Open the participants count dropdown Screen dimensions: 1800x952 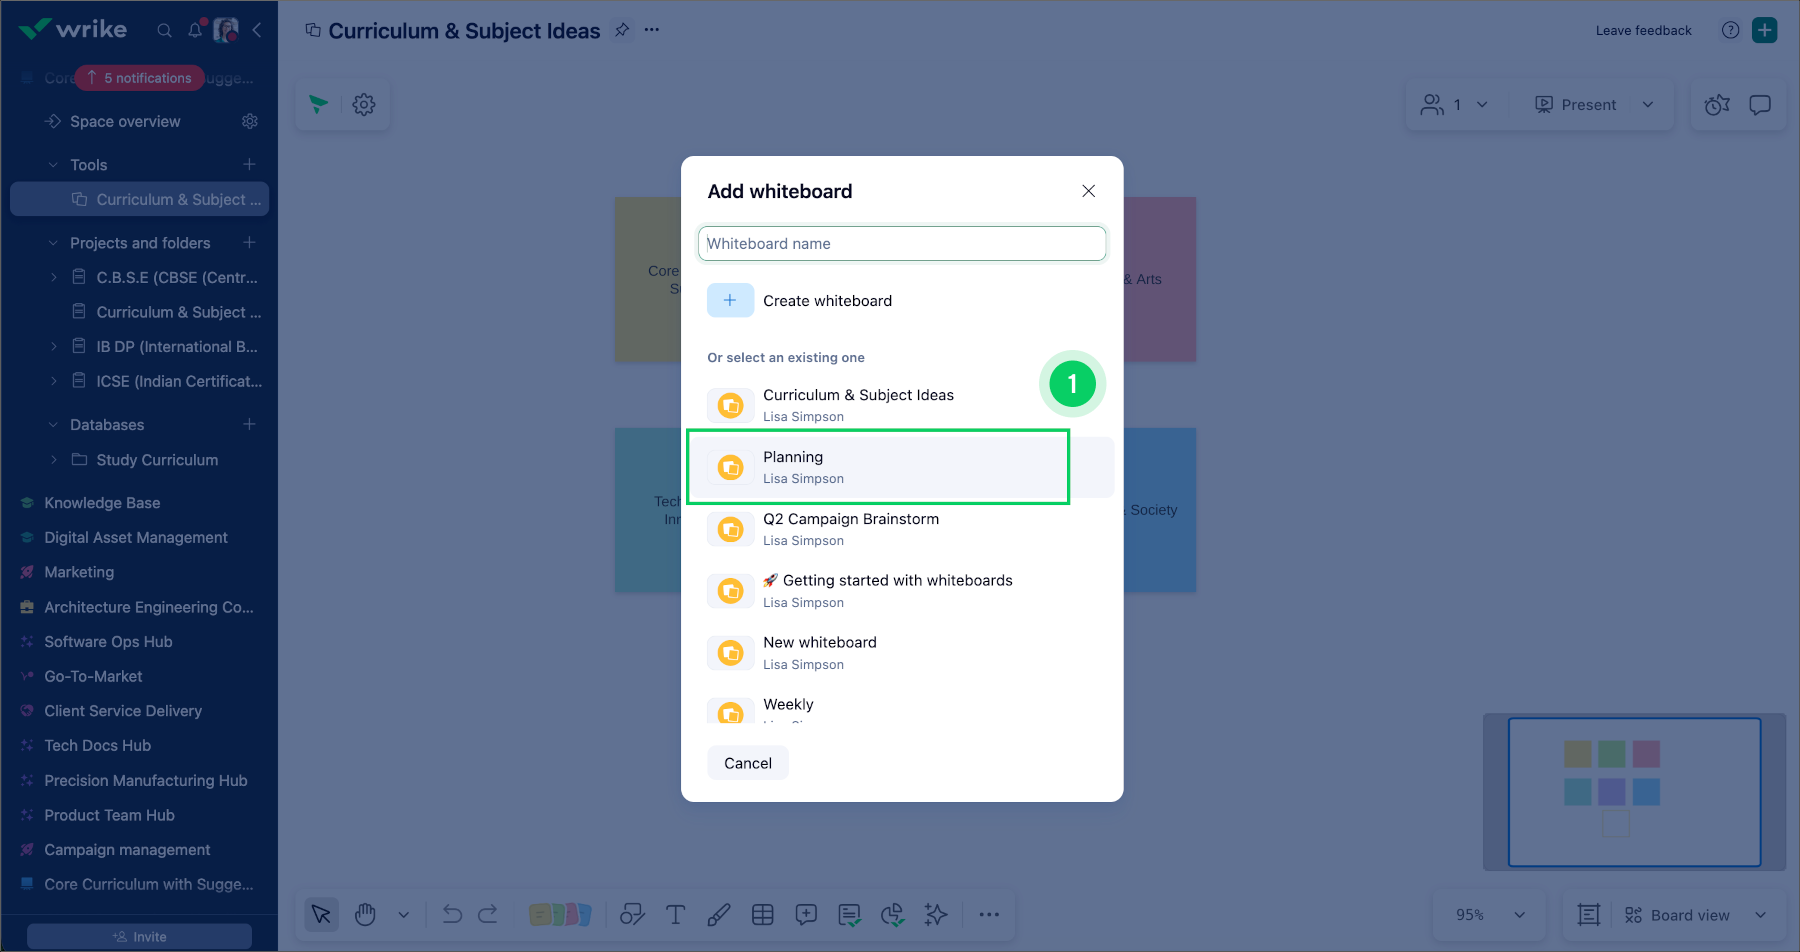tap(1455, 104)
